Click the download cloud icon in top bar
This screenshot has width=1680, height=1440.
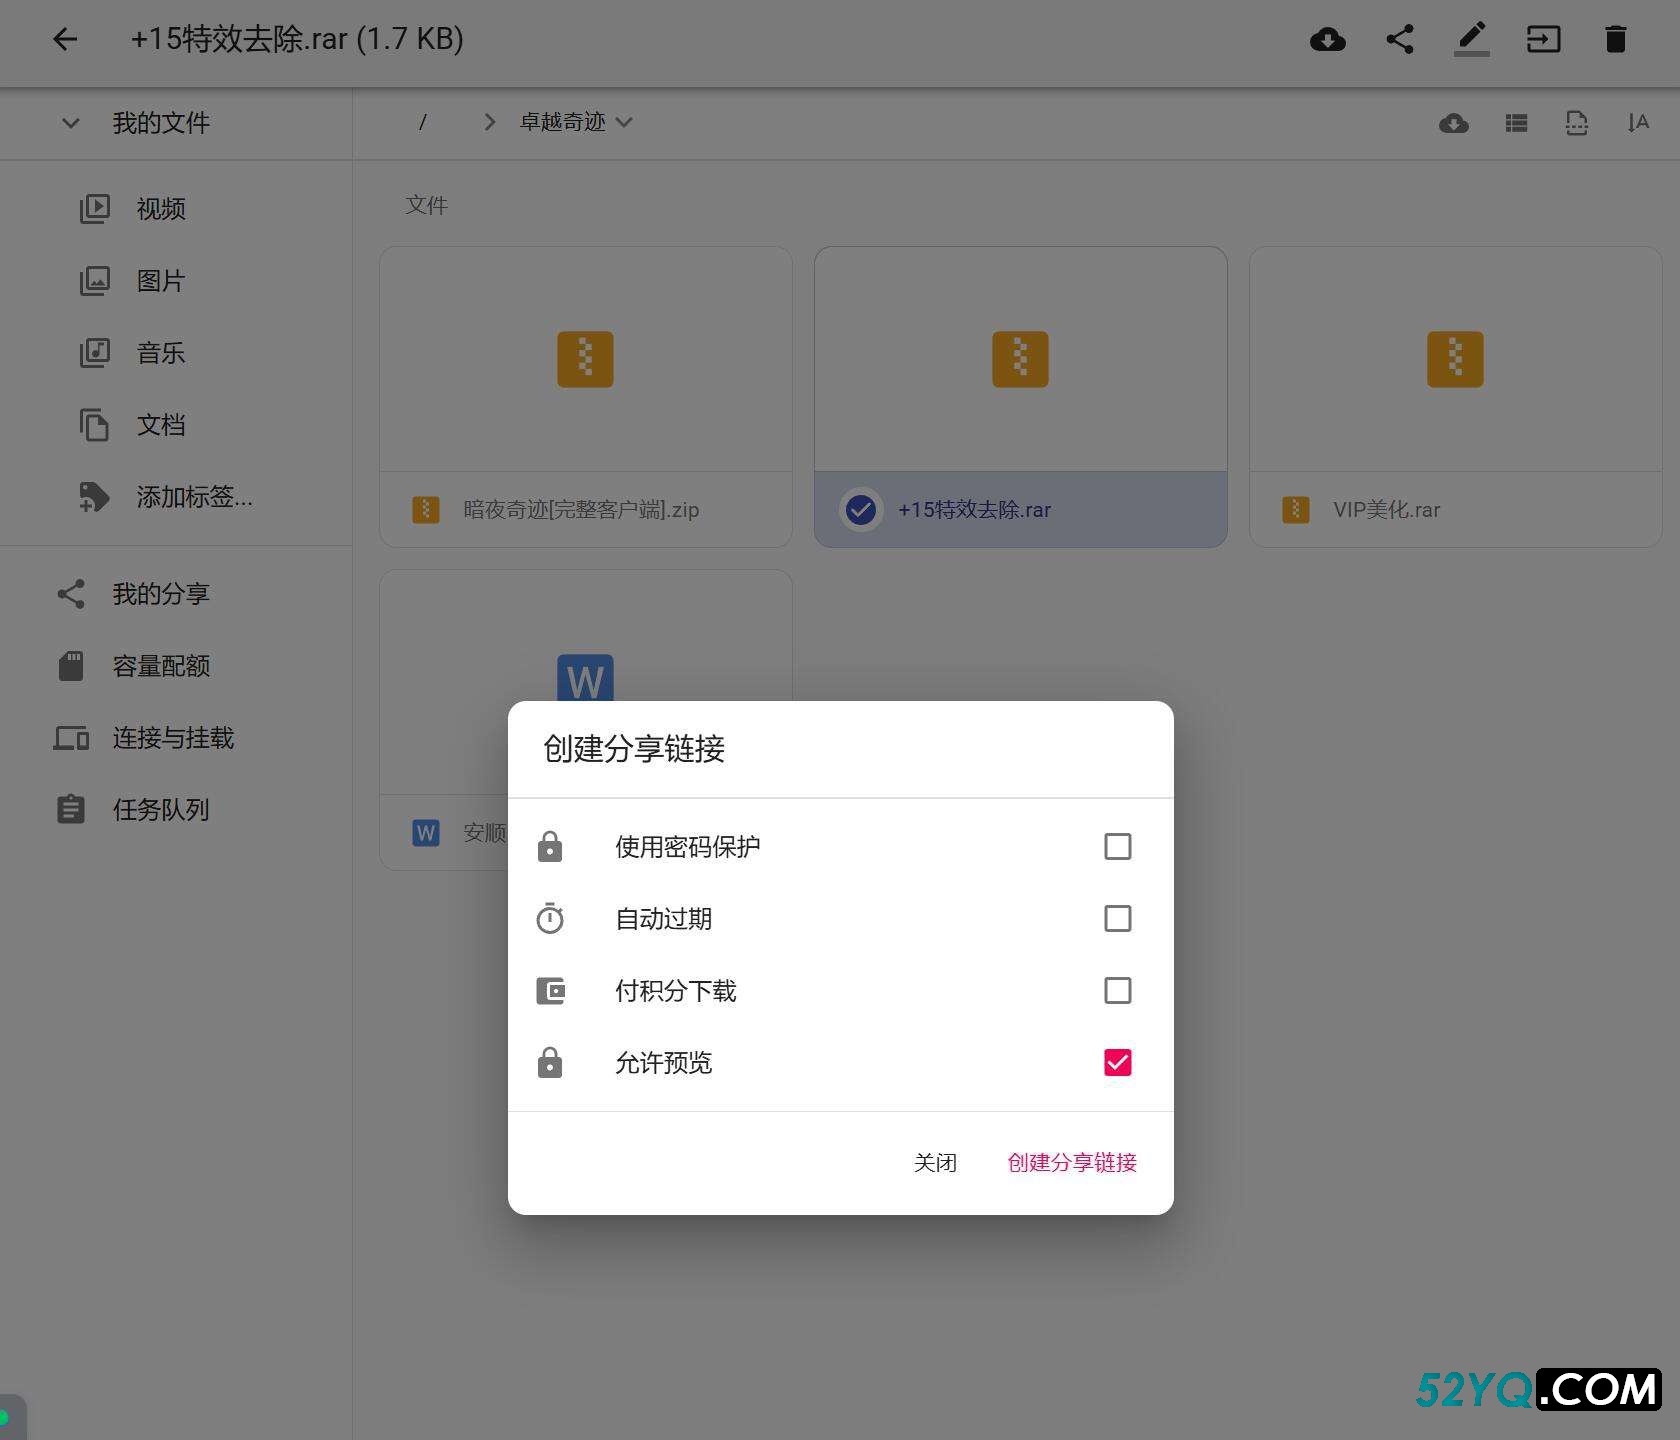pos(1327,39)
